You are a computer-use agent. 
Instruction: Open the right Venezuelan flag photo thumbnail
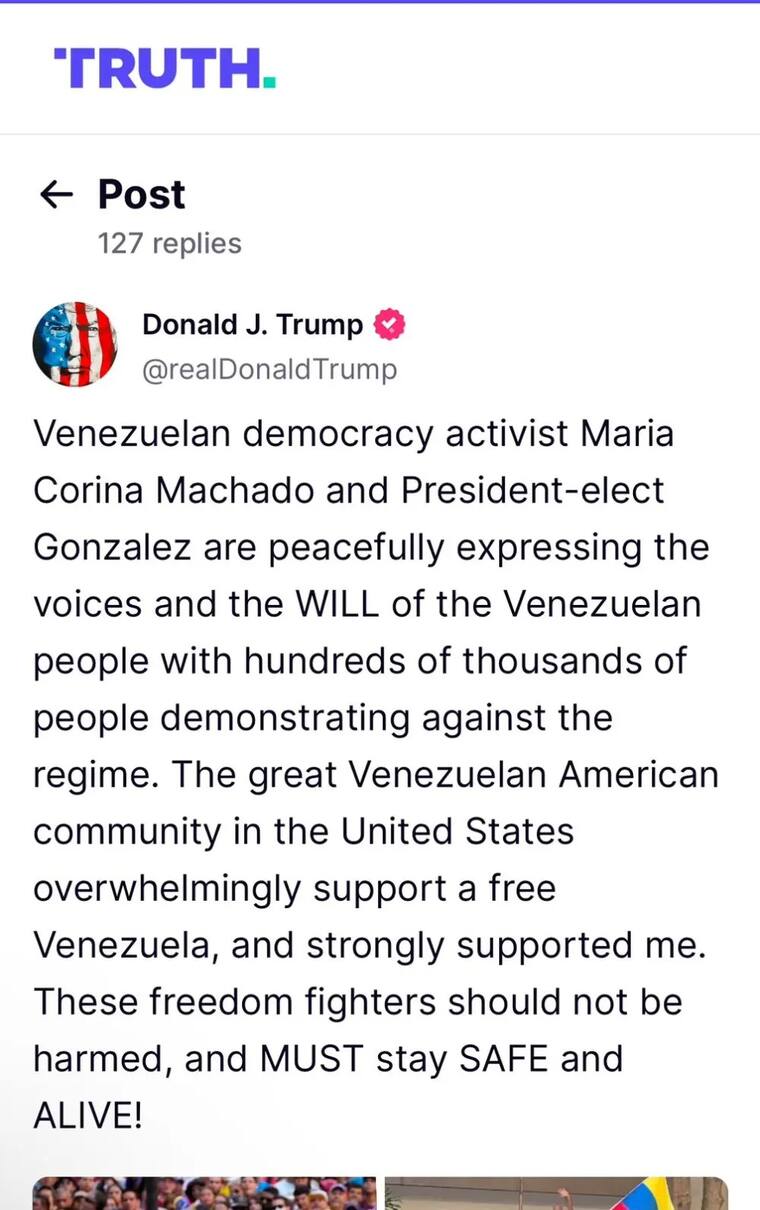pos(556,1194)
